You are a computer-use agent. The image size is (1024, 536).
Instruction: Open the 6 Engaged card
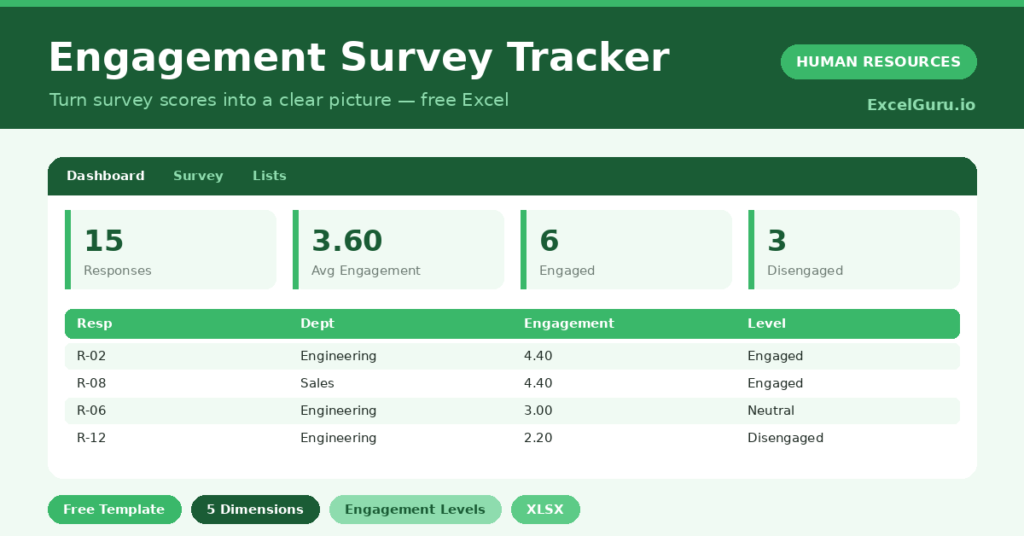[626, 249]
